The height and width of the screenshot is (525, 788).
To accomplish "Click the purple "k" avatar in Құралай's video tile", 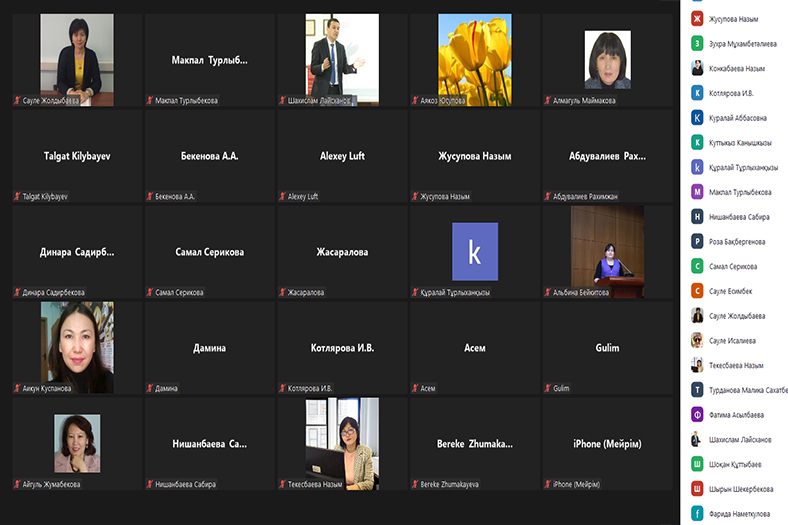I will pyautogui.click(x=474, y=252).
